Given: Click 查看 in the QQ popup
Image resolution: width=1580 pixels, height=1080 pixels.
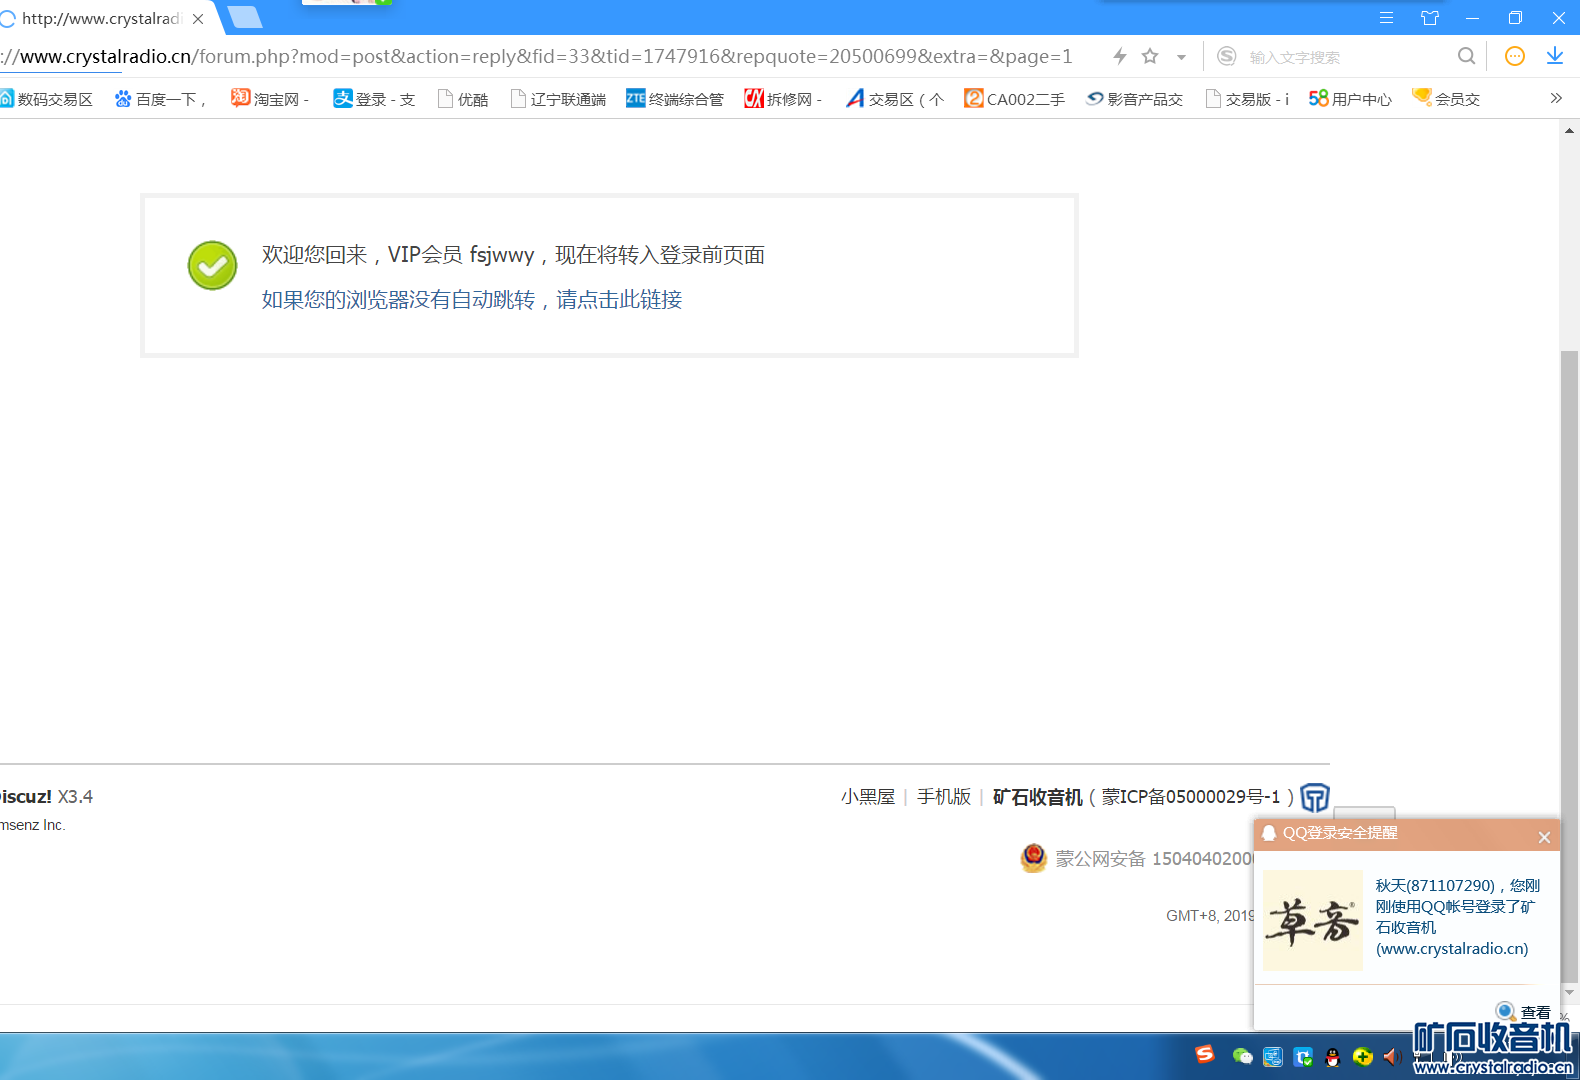Looking at the screenshot, I should [1535, 1012].
